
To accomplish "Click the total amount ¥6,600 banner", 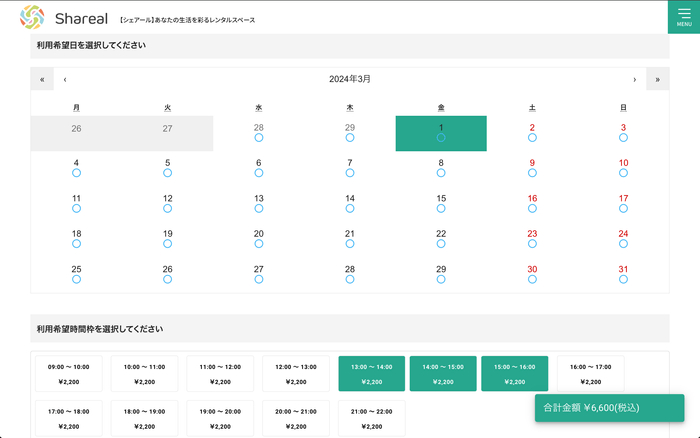I will point(609,408).
